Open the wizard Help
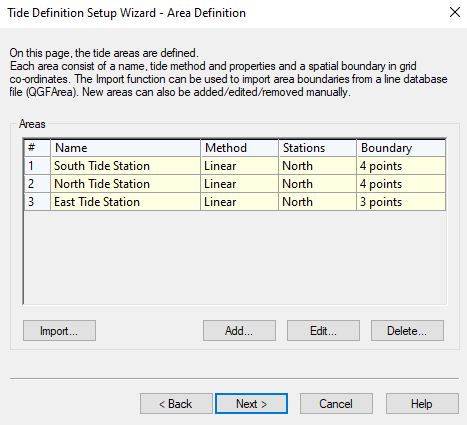The image size is (467, 425). tap(422, 404)
